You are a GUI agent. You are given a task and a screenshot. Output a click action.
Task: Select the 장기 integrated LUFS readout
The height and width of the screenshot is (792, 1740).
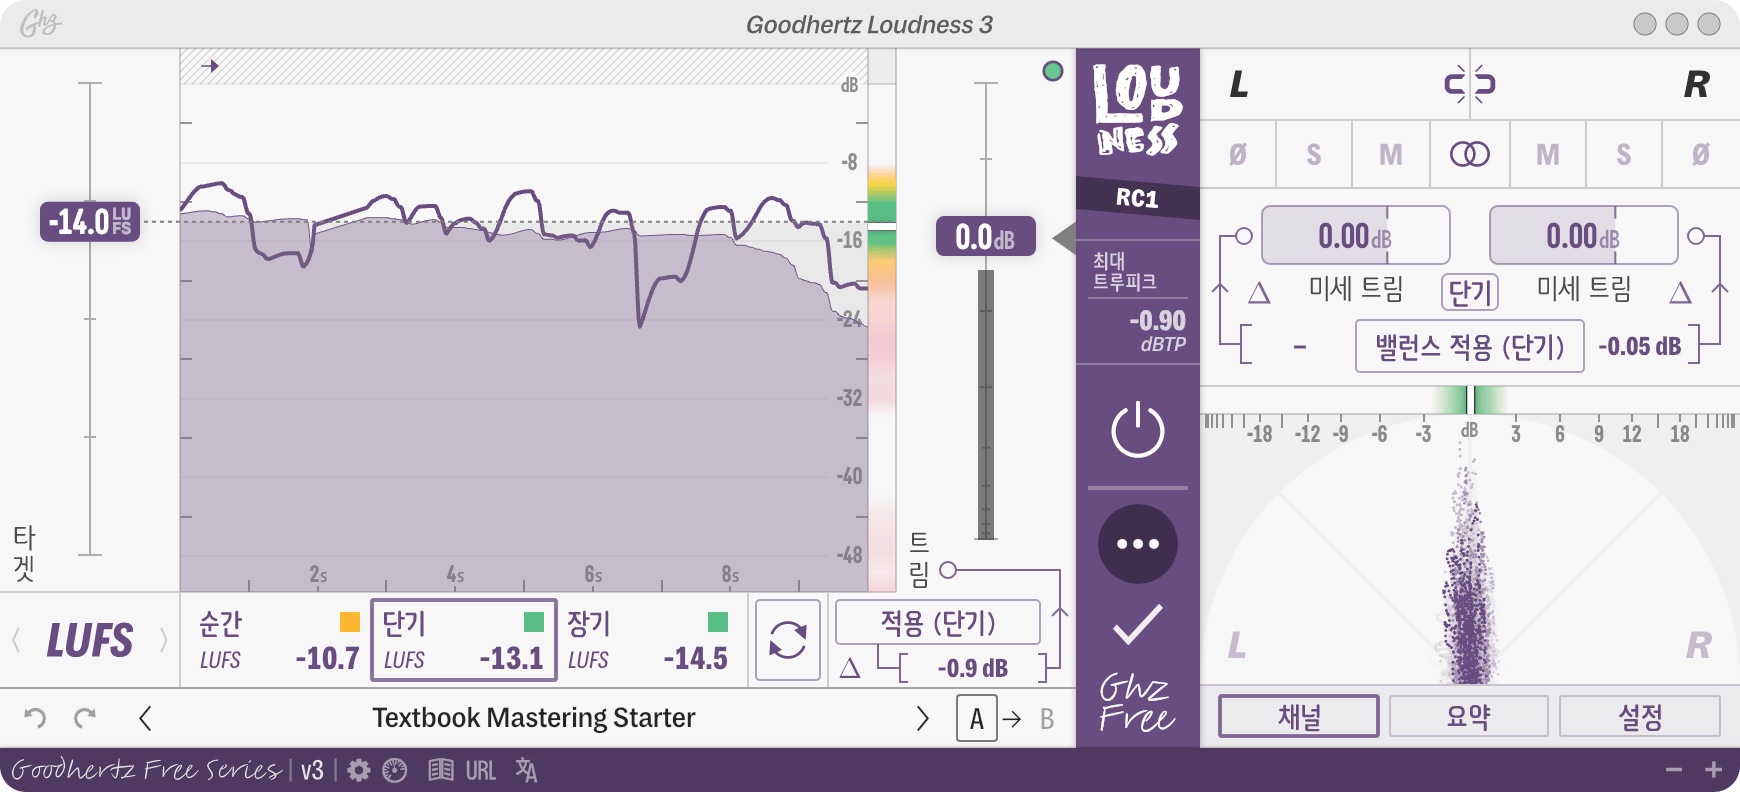pos(650,640)
